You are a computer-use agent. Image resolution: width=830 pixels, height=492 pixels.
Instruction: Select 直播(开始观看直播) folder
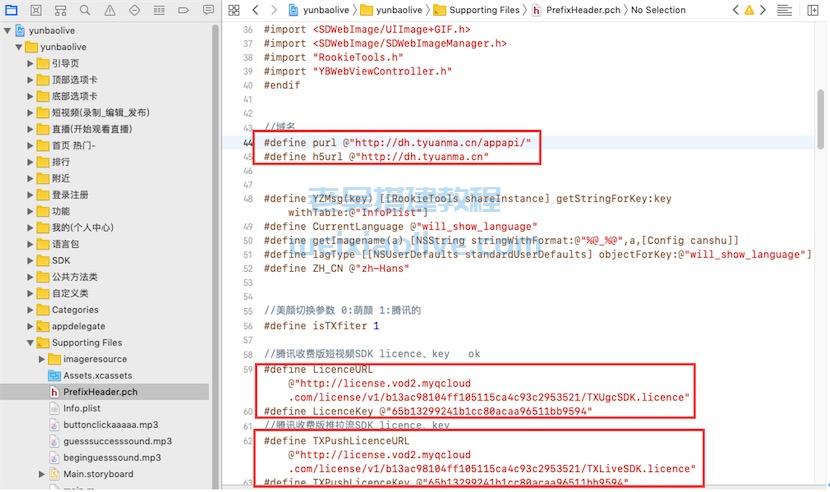point(85,129)
